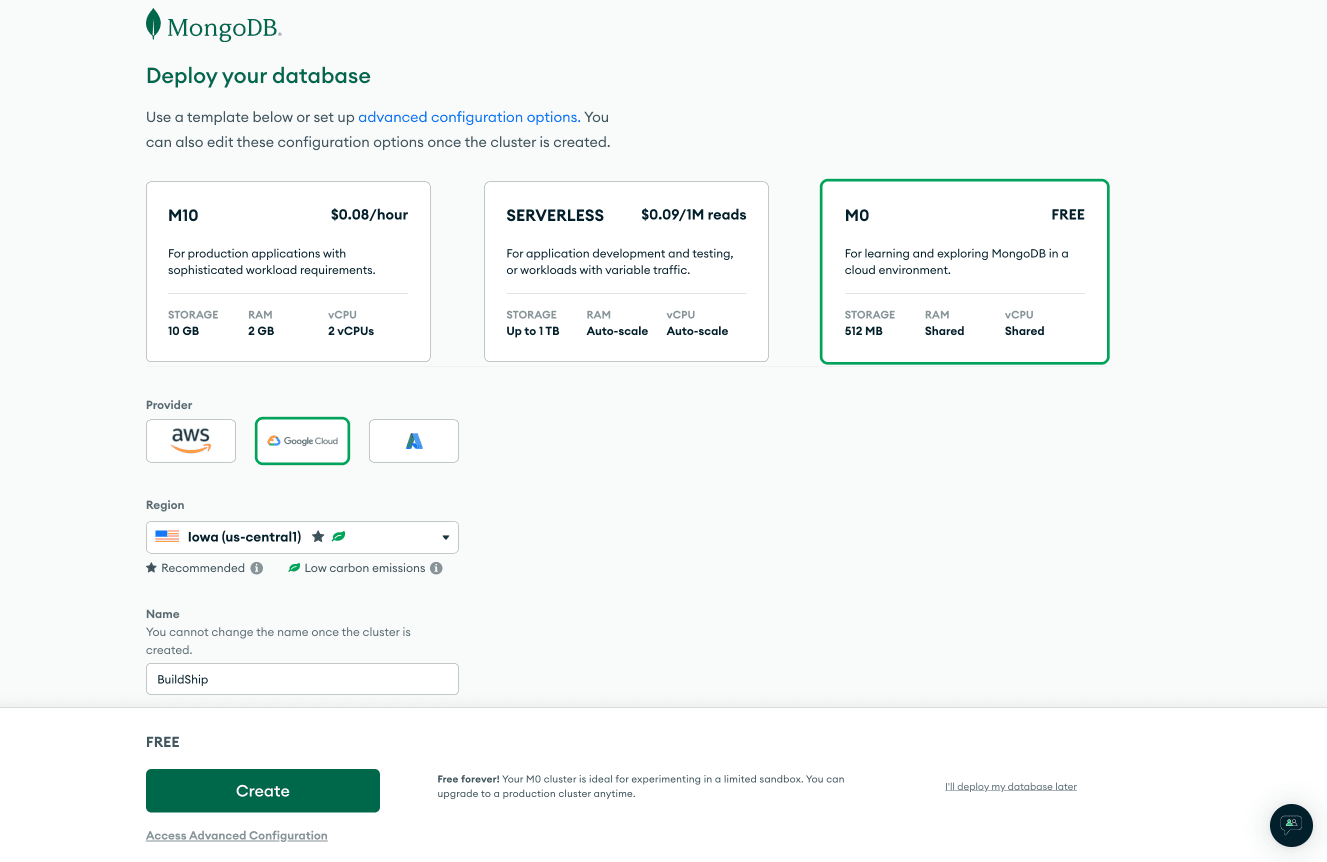Open advanced configuration options link
1327x862 pixels.
pyautogui.click(x=466, y=117)
